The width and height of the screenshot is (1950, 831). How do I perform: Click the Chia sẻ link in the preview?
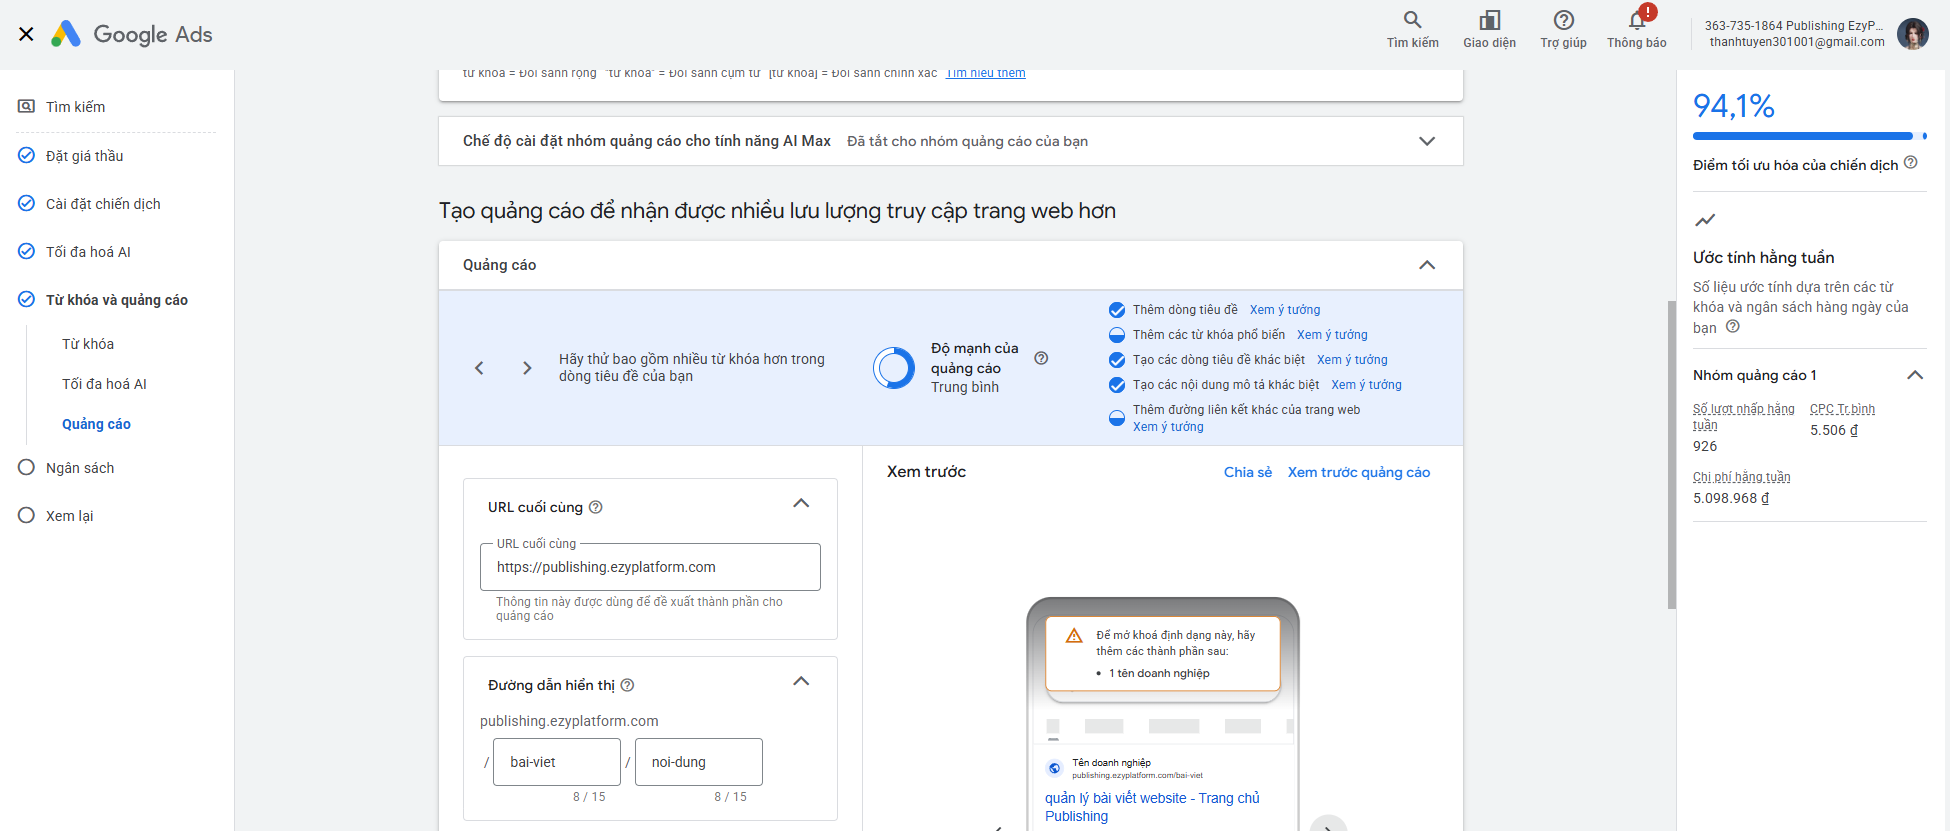tap(1248, 472)
